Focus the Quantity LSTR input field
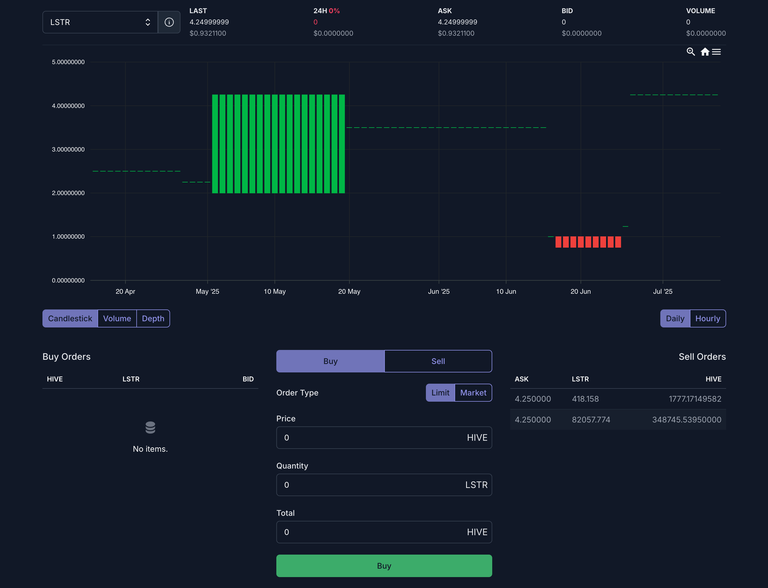This screenshot has width=768, height=588. coord(384,485)
